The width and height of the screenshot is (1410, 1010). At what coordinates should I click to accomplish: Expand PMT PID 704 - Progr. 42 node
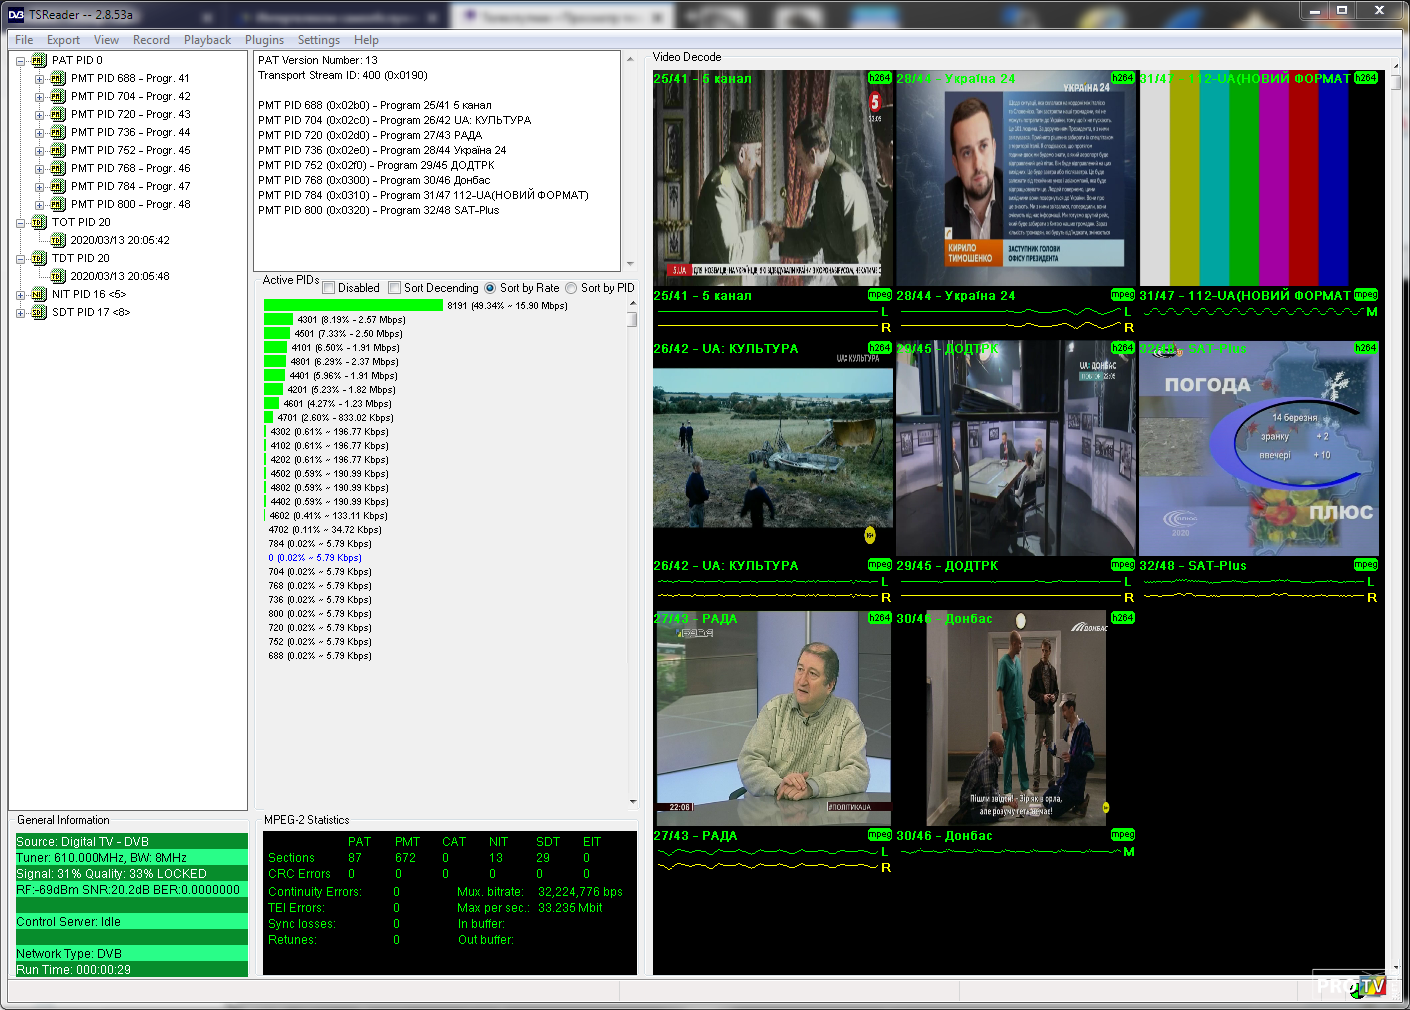39,97
